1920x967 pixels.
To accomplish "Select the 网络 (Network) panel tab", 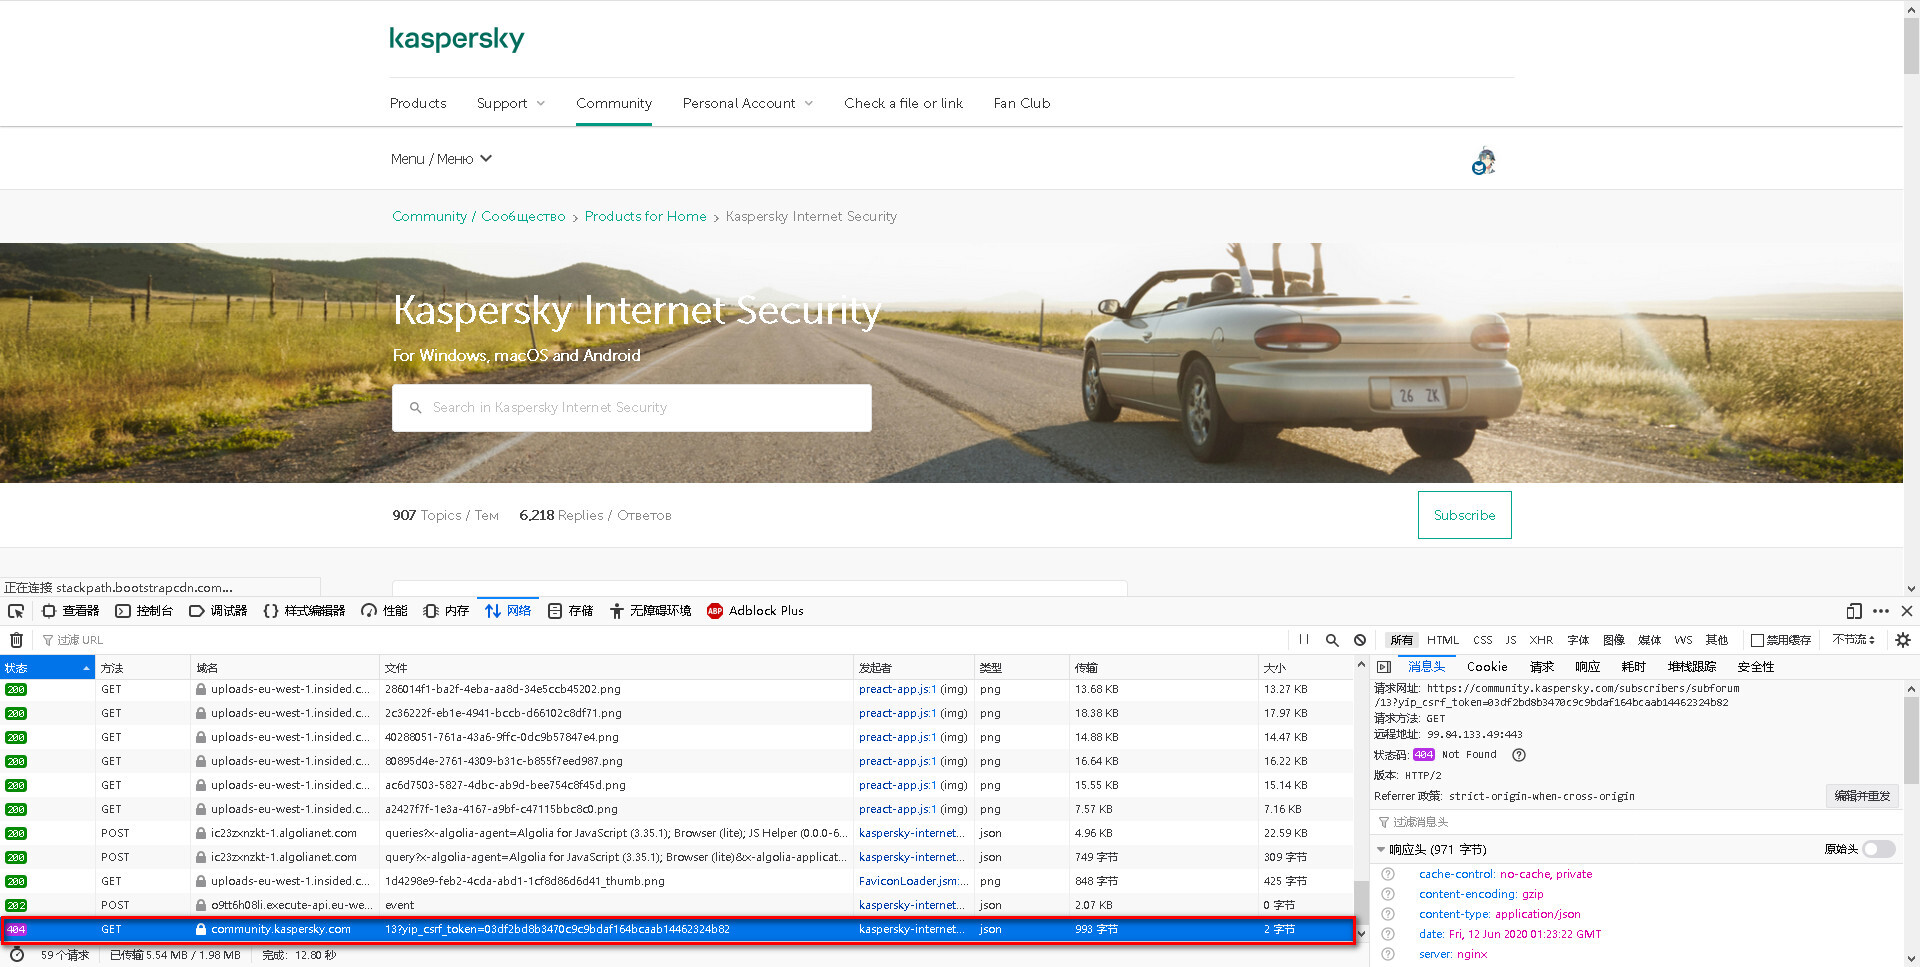I will click(508, 611).
